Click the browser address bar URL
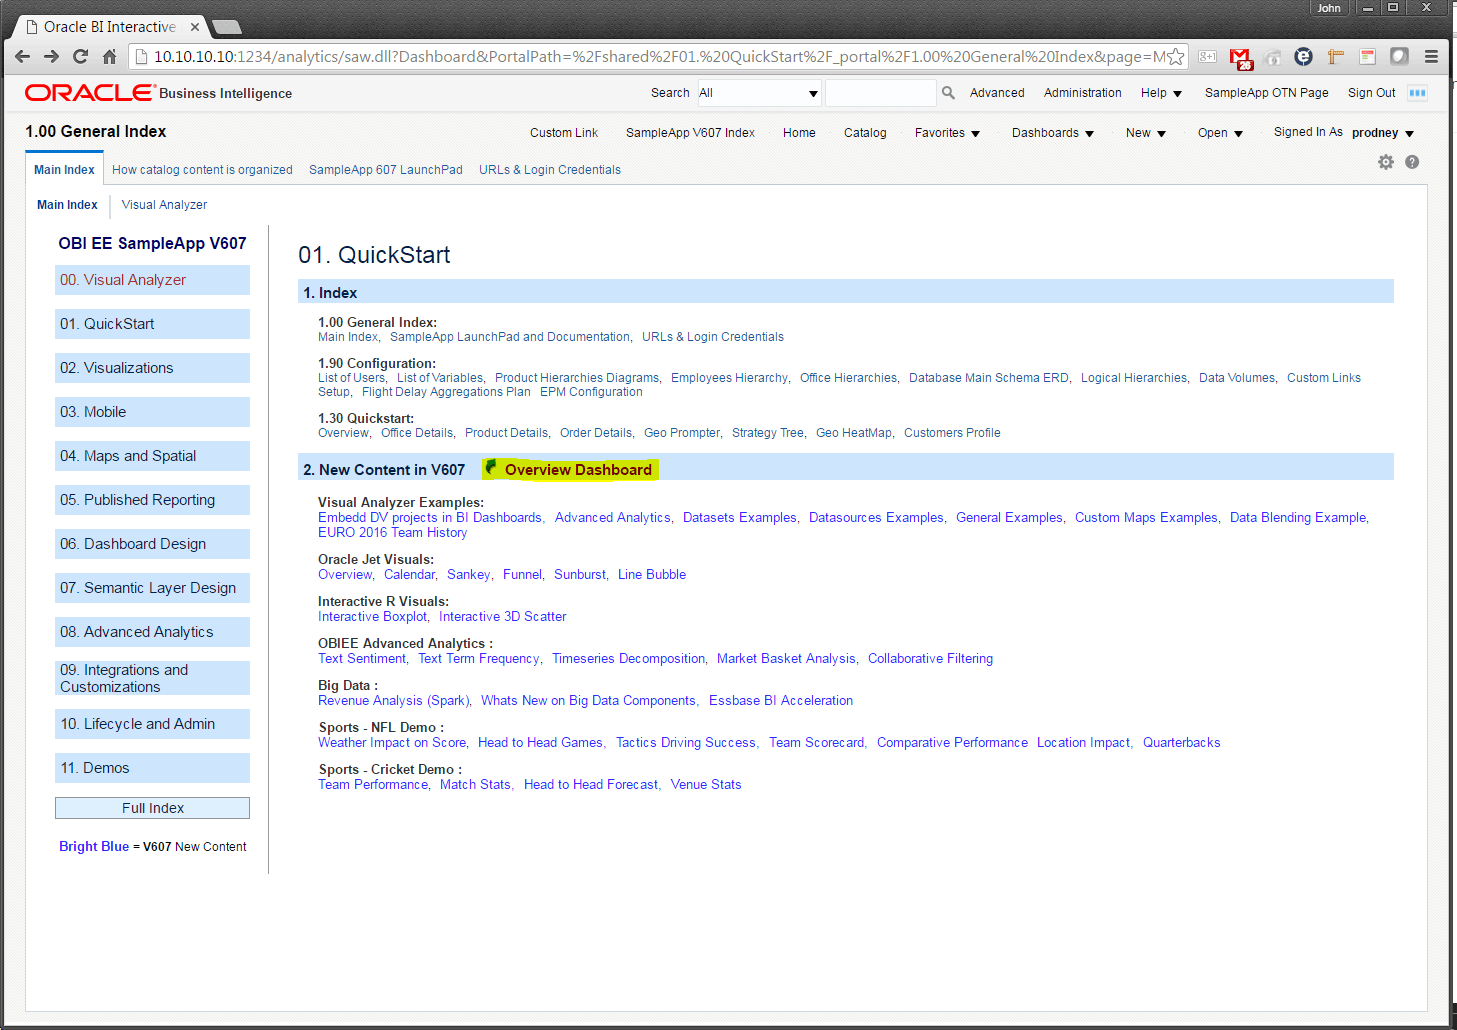Image resolution: width=1457 pixels, height=1030 pixels. click(x=660, y=57)
